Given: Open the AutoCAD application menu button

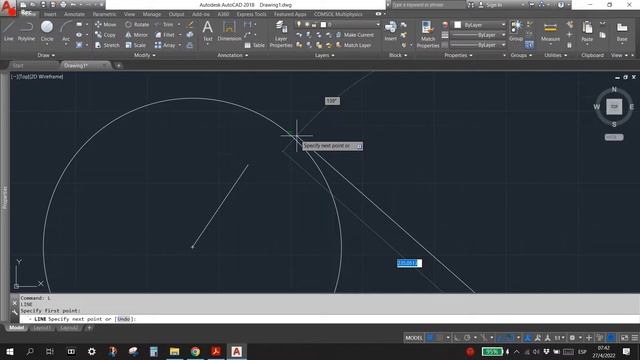Looking at the screenshot, I should point(8,8).
